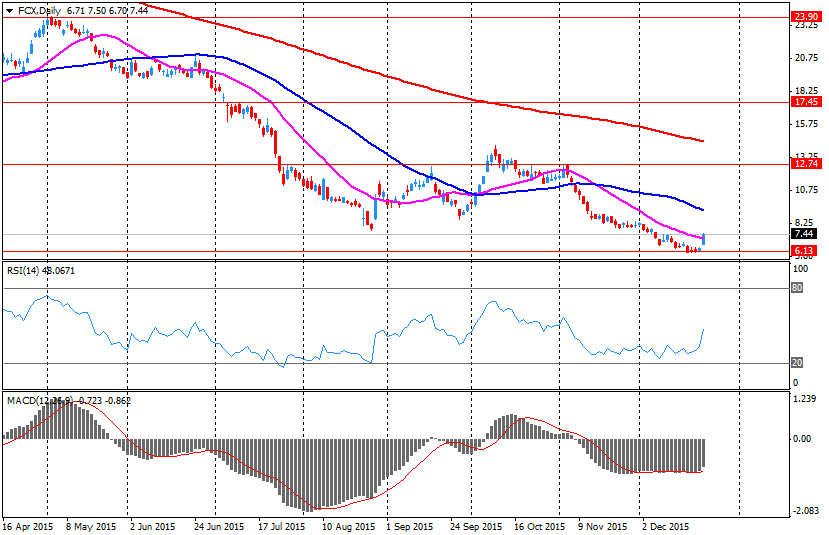Image resolution: width=829 pixels, height=535 pixels.
Task: Click the 15.75 price axis value
Action: tap(806, 124)
